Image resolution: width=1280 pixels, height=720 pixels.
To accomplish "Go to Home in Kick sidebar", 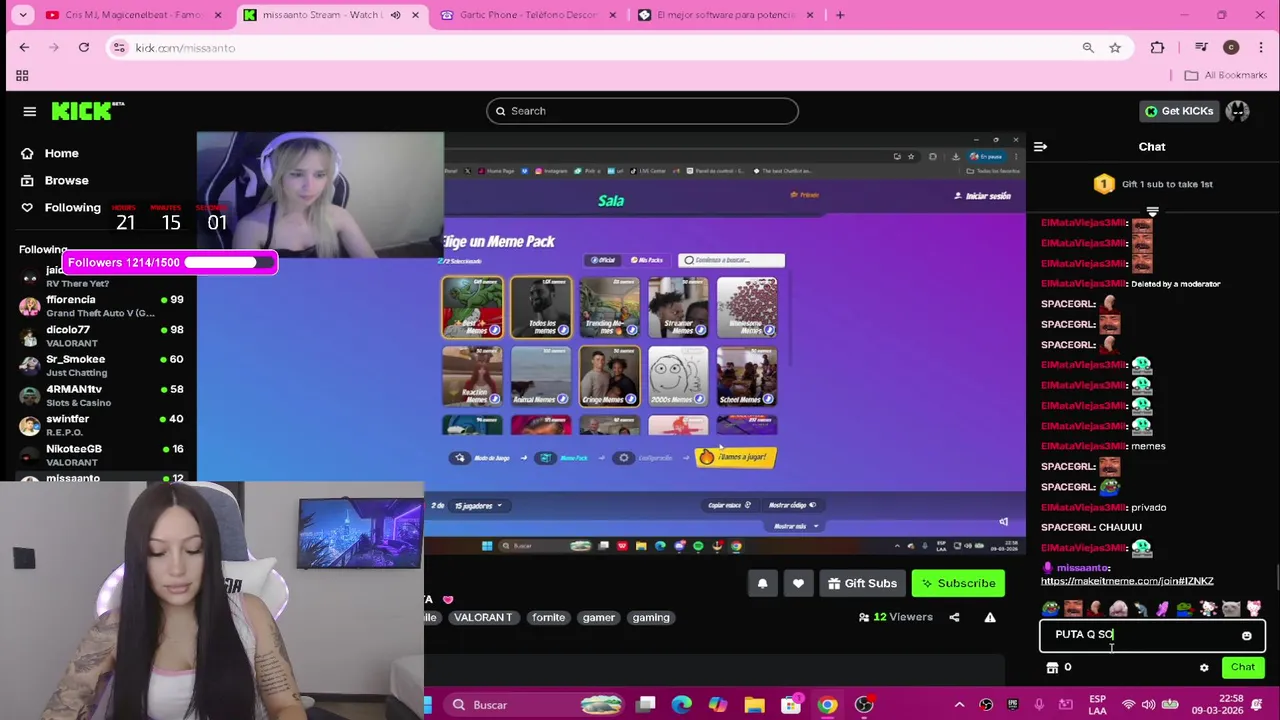I will pyautogui.click(x=61, y=153).
